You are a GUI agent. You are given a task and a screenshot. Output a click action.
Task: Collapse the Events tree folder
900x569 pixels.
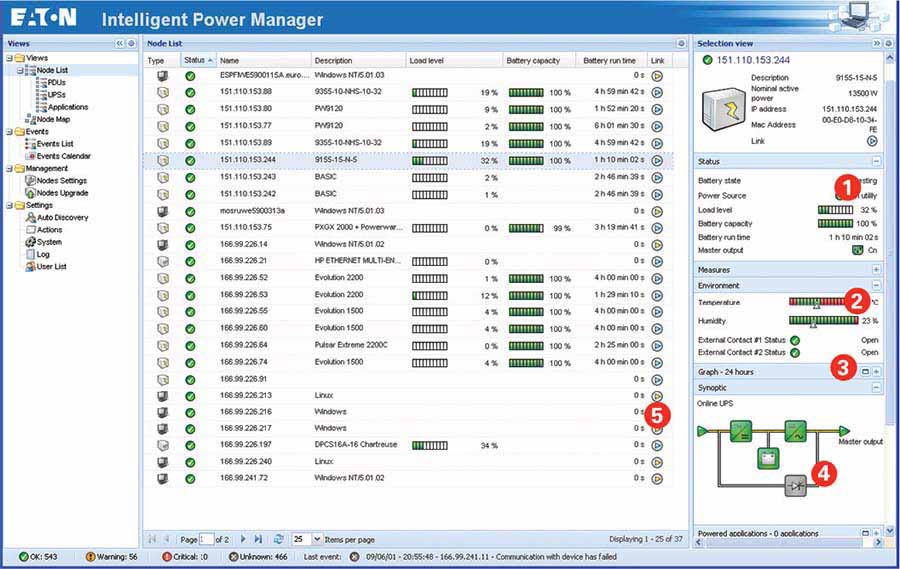[9, 132]
